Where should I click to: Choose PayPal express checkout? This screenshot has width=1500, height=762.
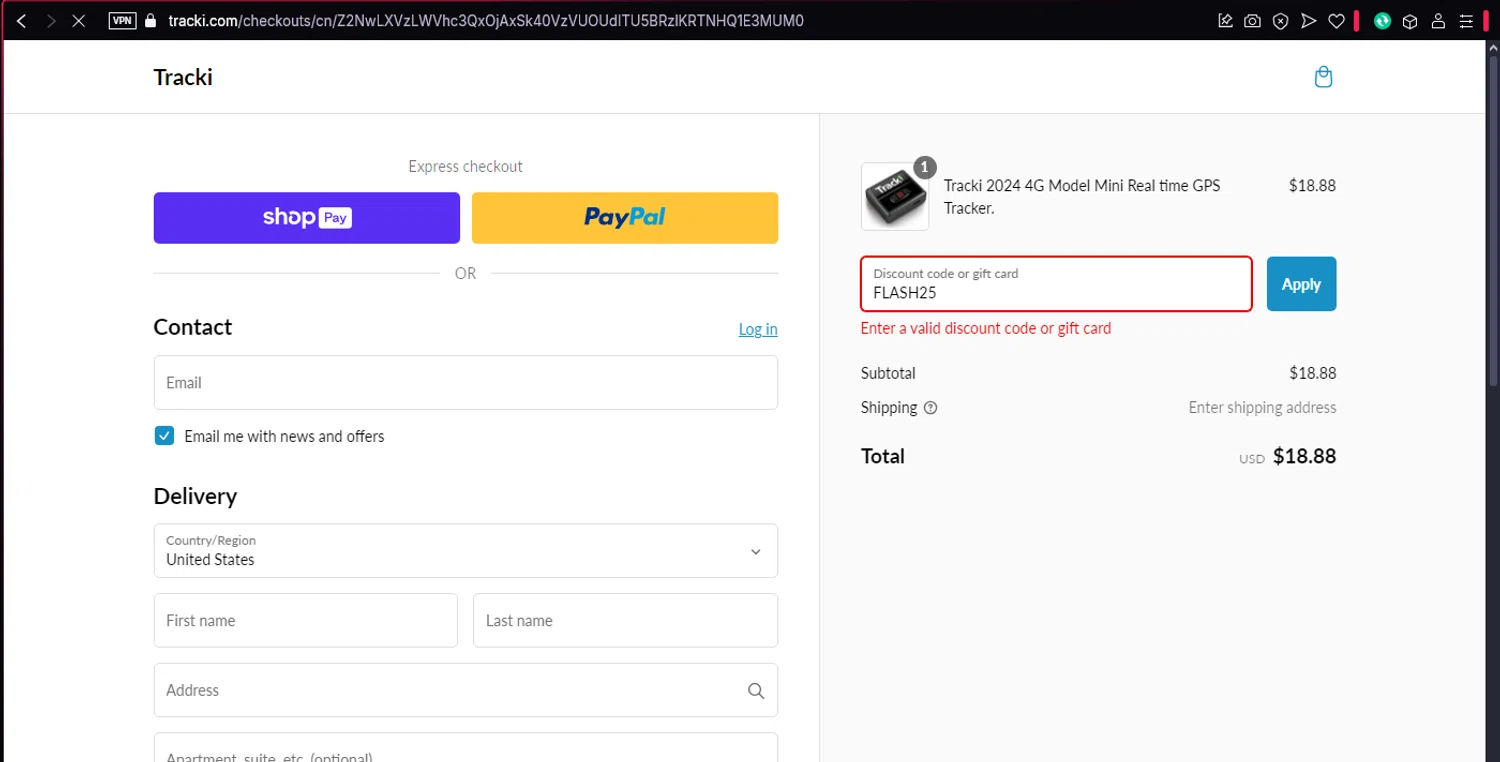pyautogui.click(x=625, y=217)
